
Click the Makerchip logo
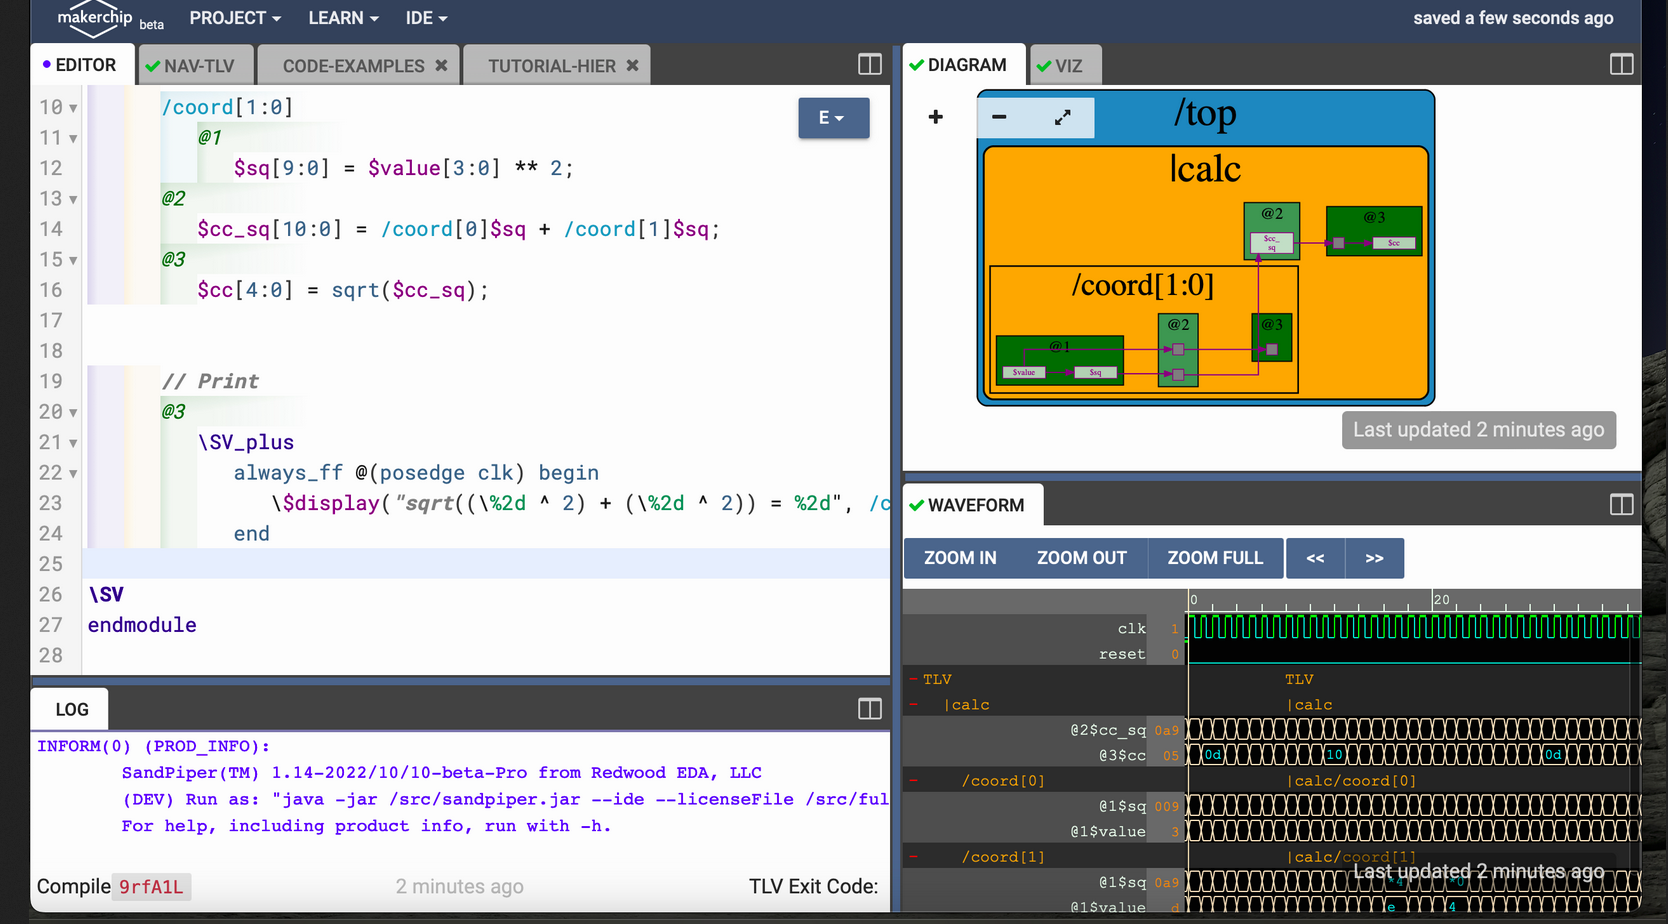tap(95, 19)
